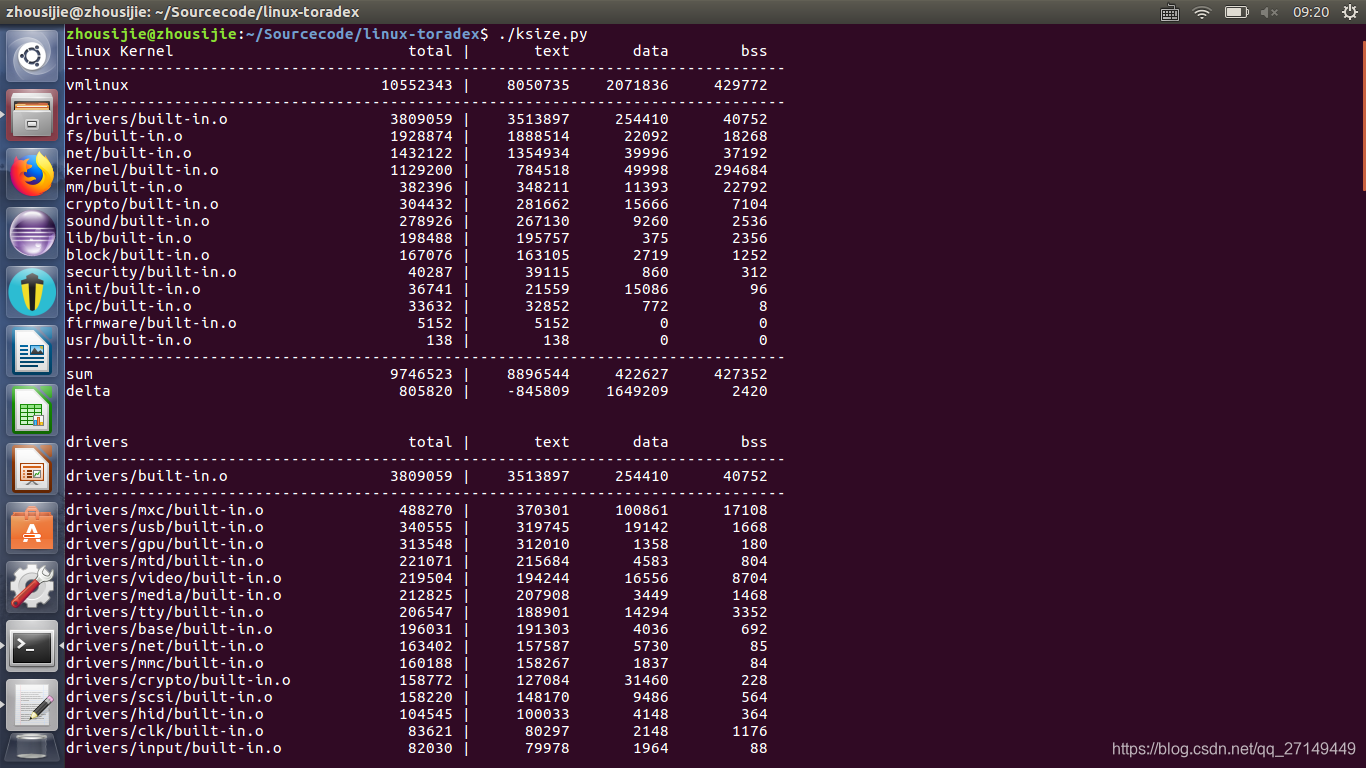The image size is (1366, 768).
Task: Focus the Terminal icon in dock
Action: coord(33,646)
